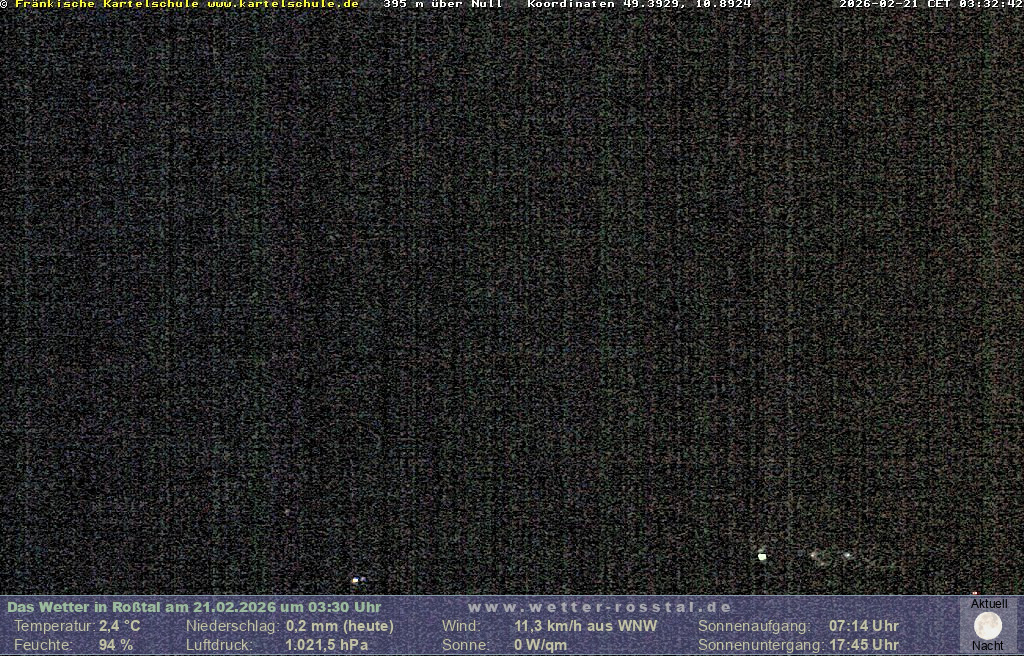Click the small red light near the bottom right
This screenshot has width=1024, height=656.
pyautogui.click(x=975, y=593)
